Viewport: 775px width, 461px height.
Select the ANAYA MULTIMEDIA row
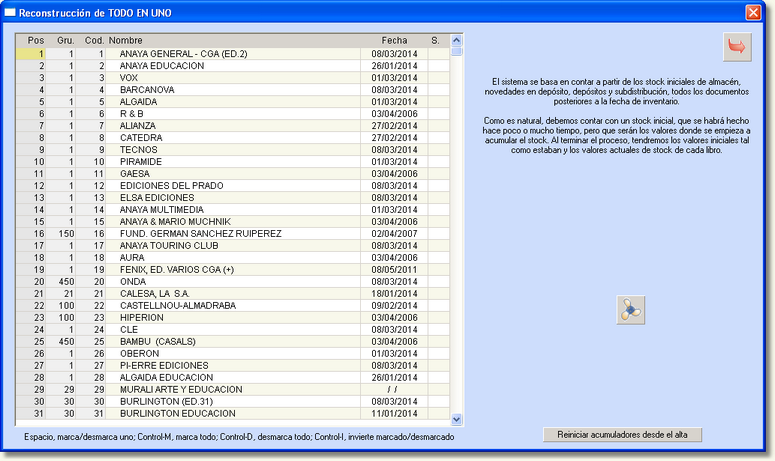tap(233, 210)
